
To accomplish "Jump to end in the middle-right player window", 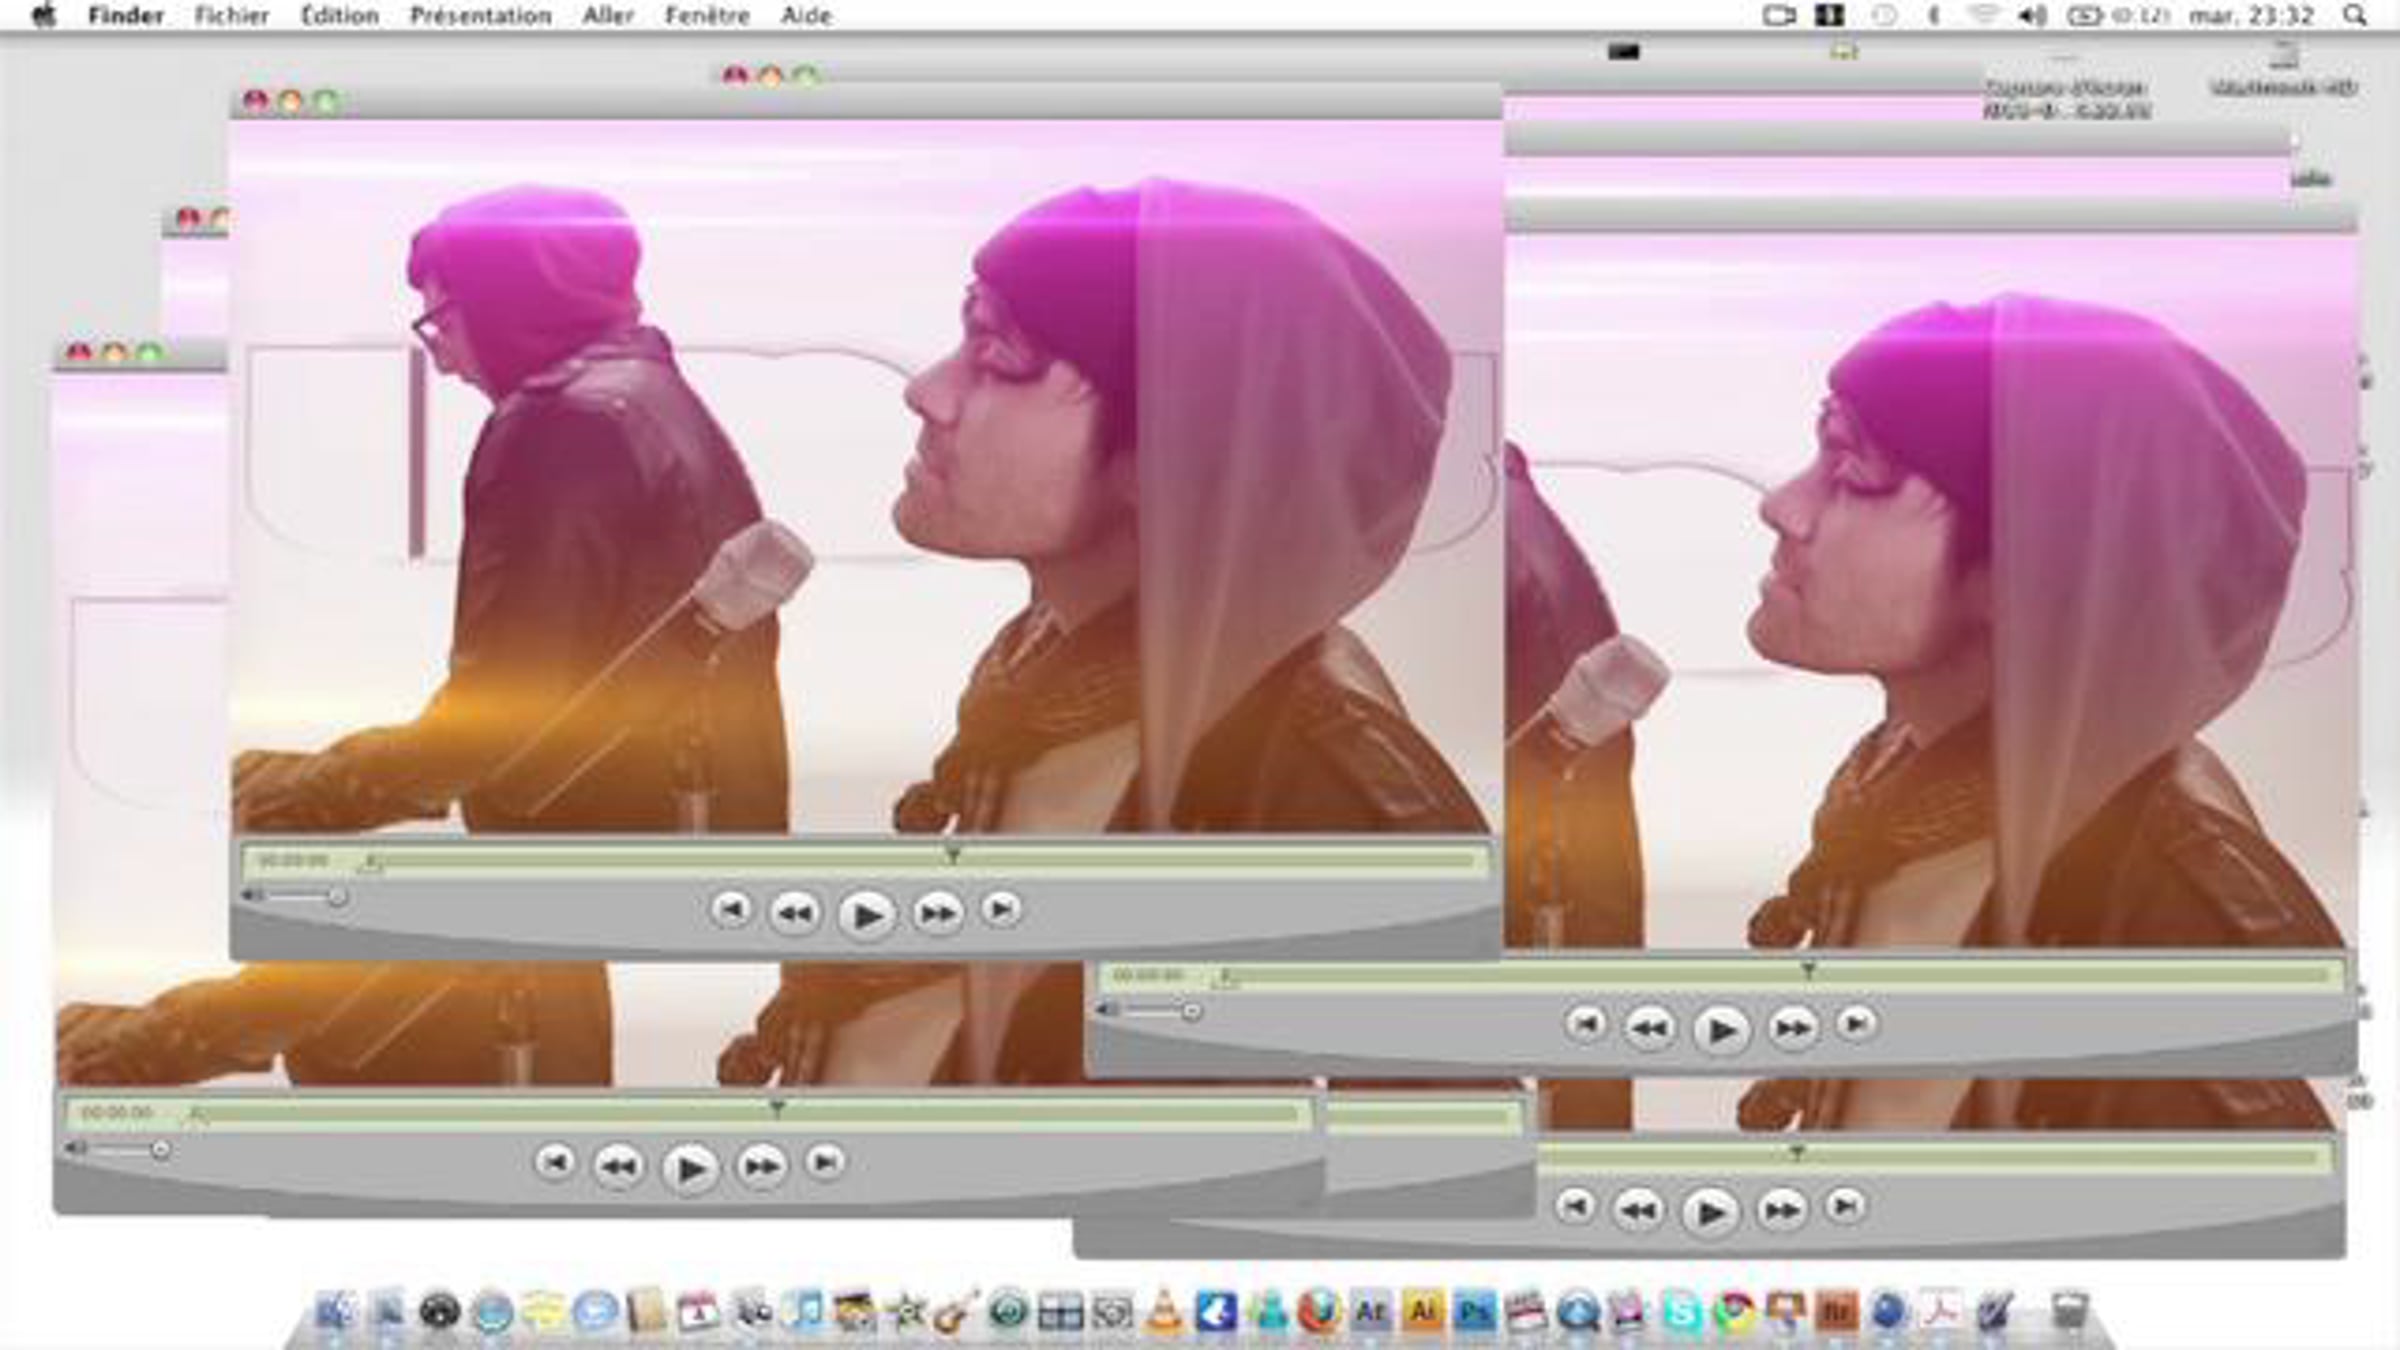I will pos(1856,1024).
